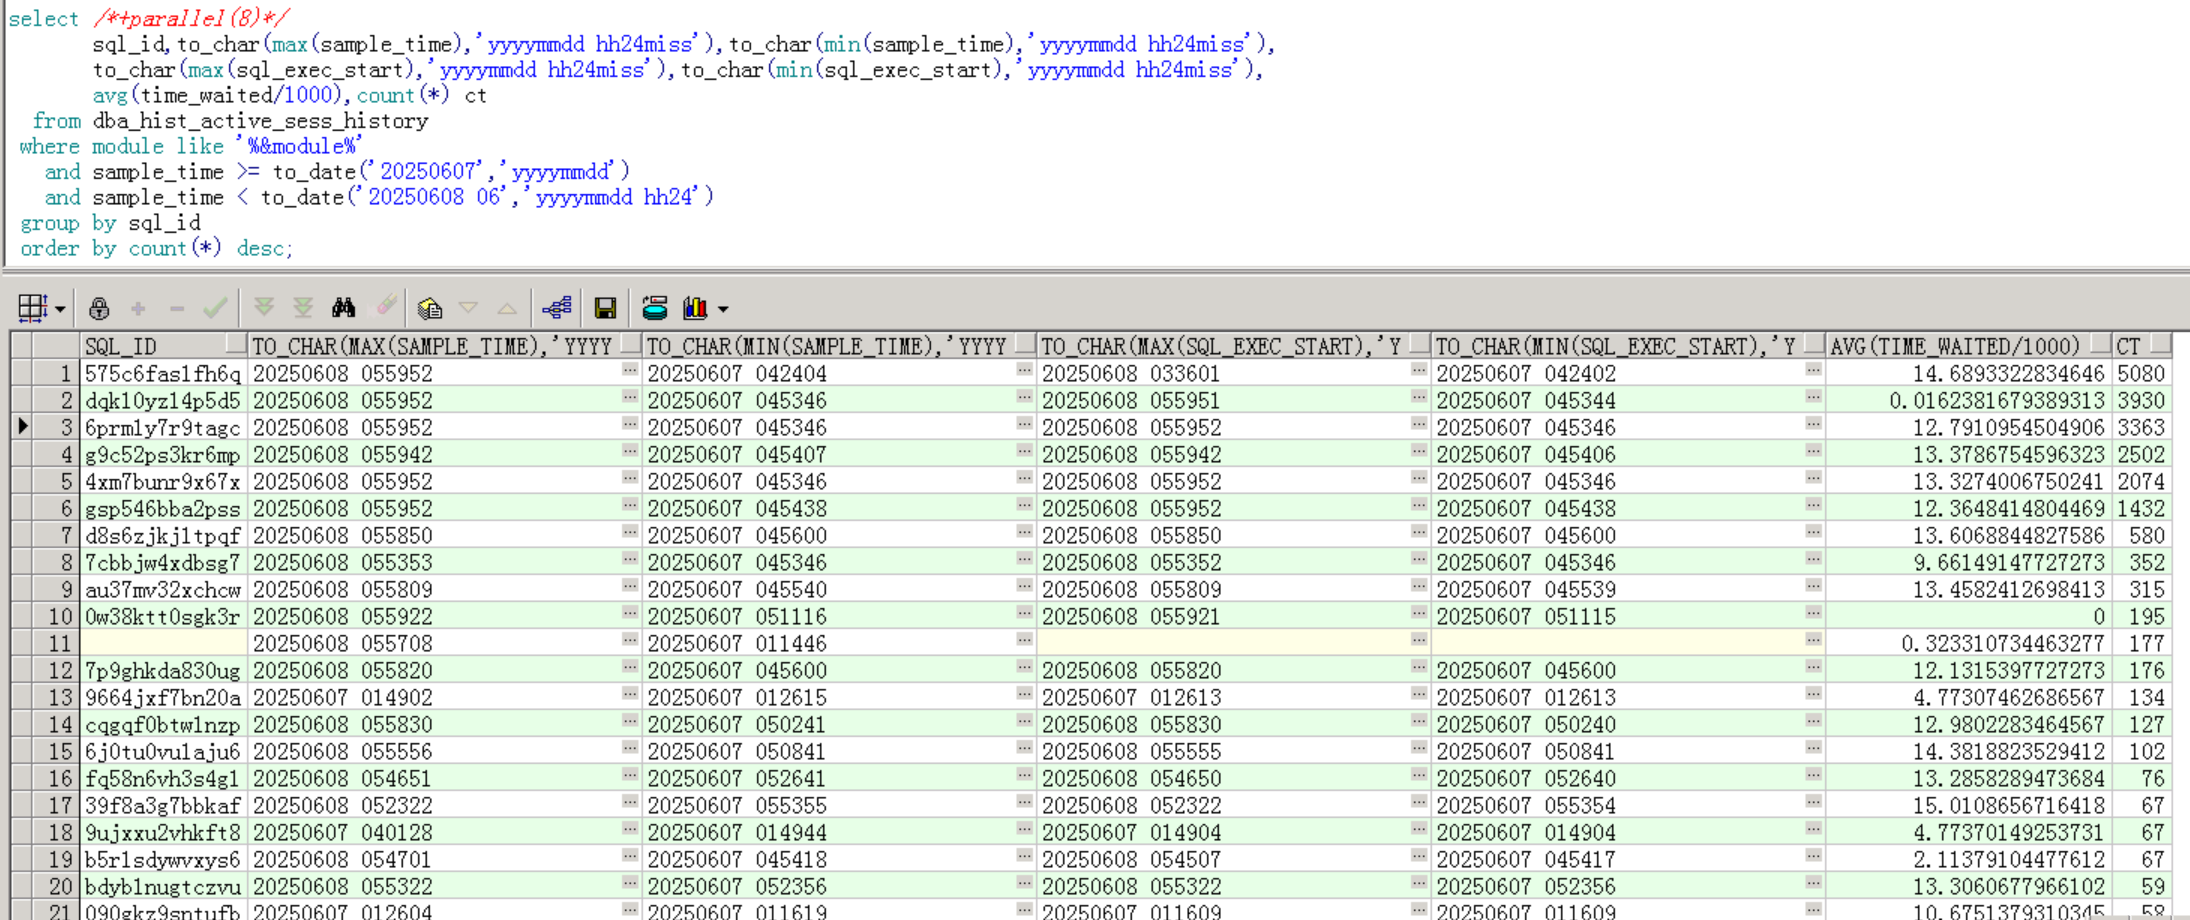Click the SQL_ID cell au37mv32xchcw
The height and width of the screenshot is (920, 2190).
(x=163, y=590)
